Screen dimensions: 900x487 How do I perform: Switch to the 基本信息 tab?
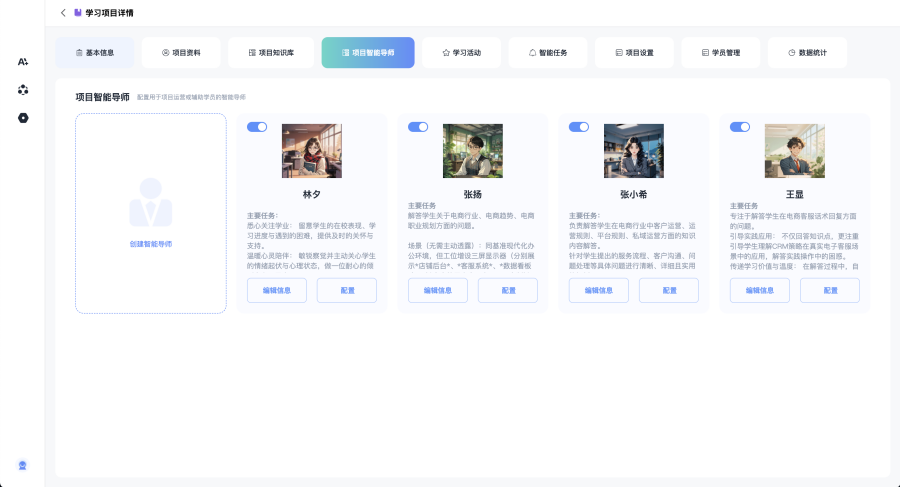[x=94, y=52]
